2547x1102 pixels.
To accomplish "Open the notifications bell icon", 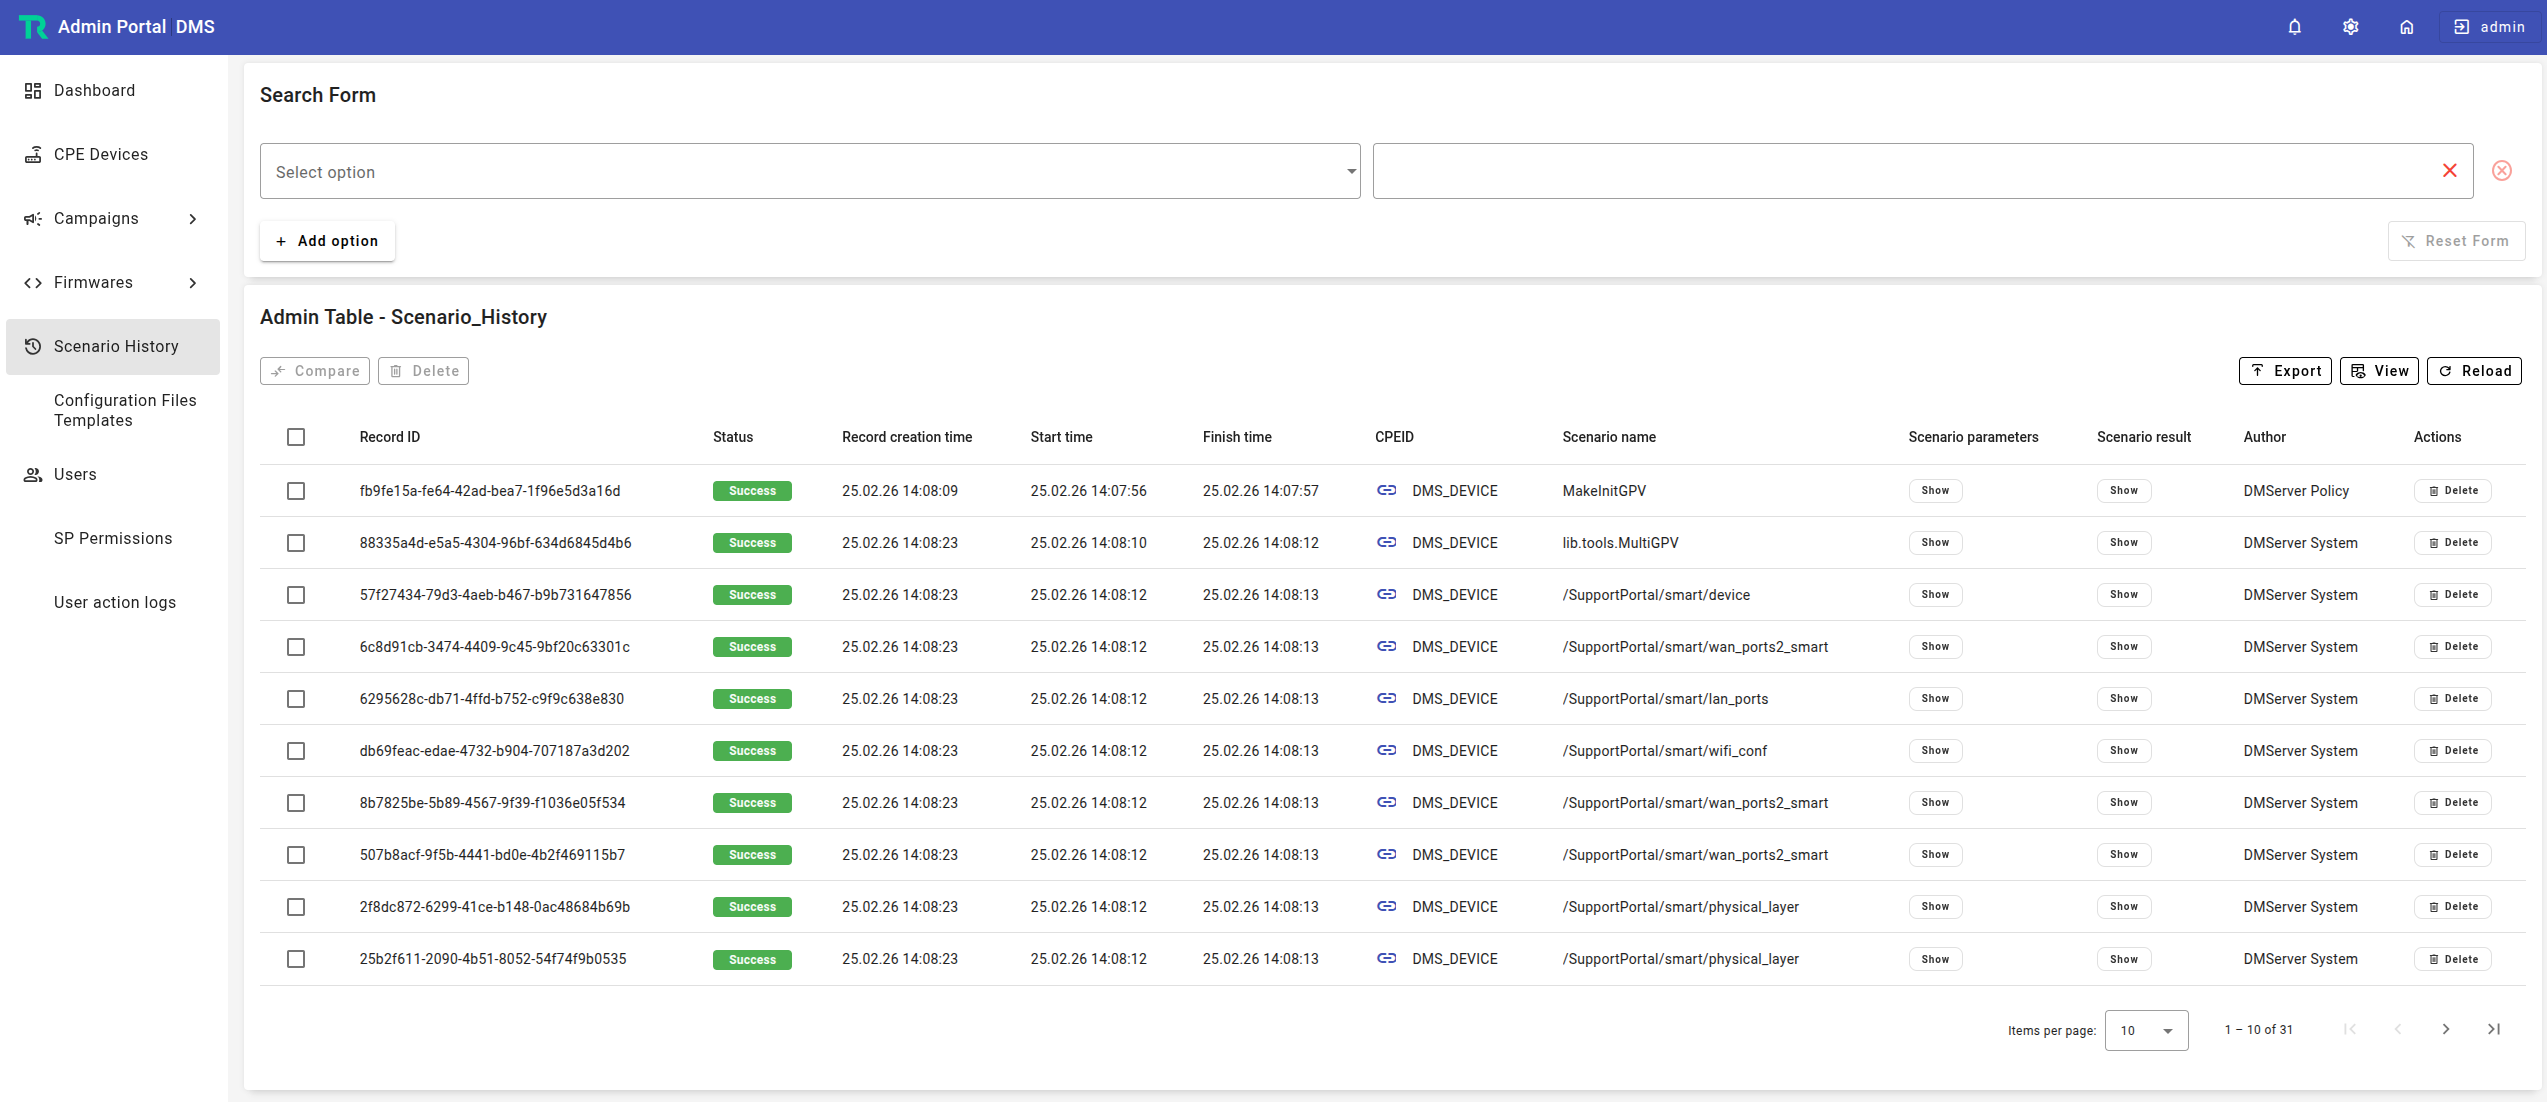I will coord(2295,27).
